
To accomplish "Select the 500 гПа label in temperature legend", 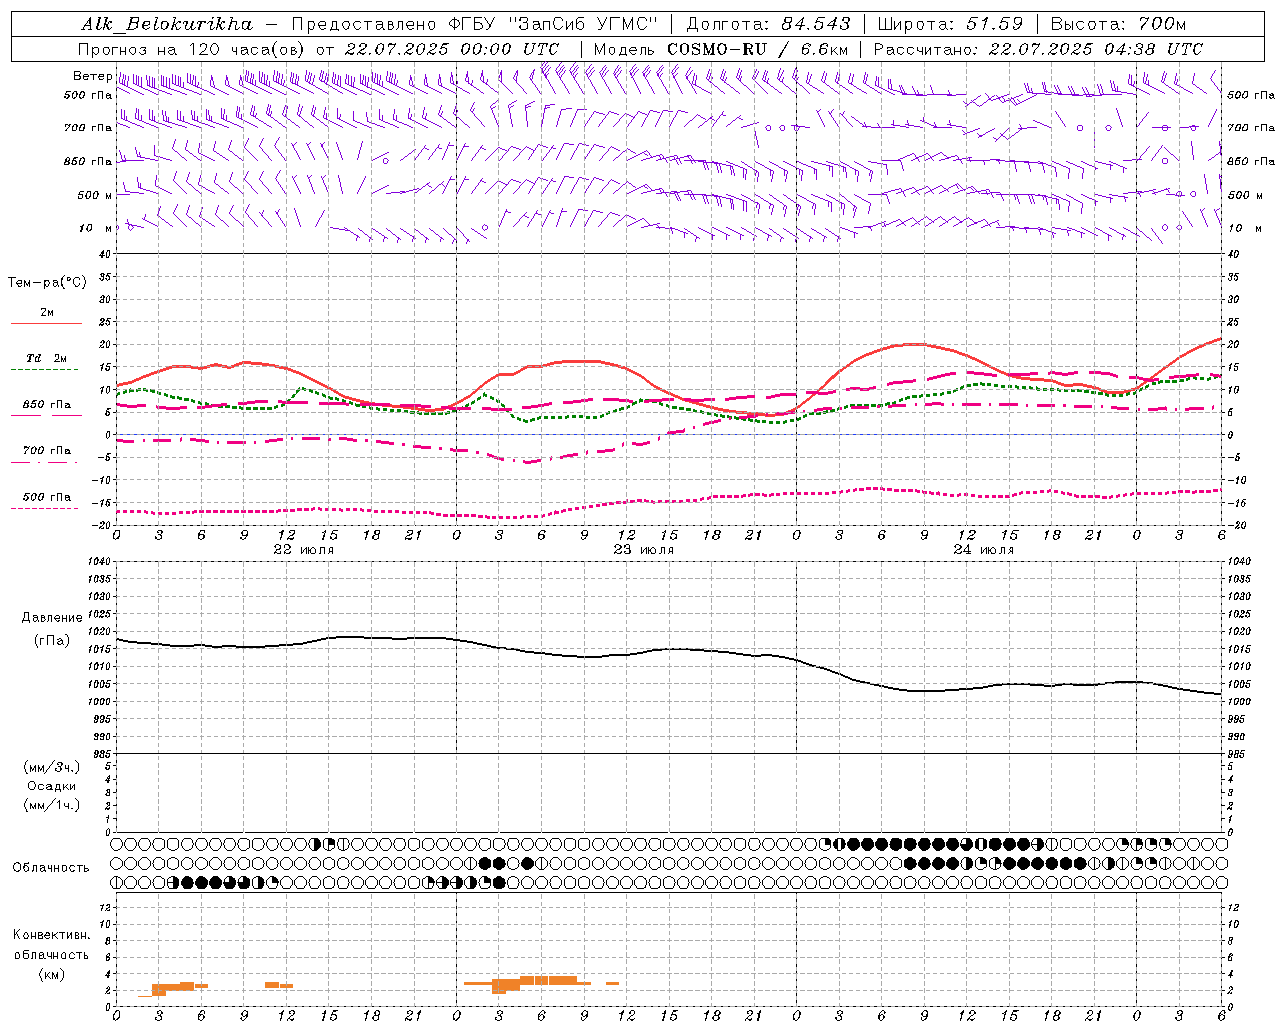I will click(x=47, y=497).
